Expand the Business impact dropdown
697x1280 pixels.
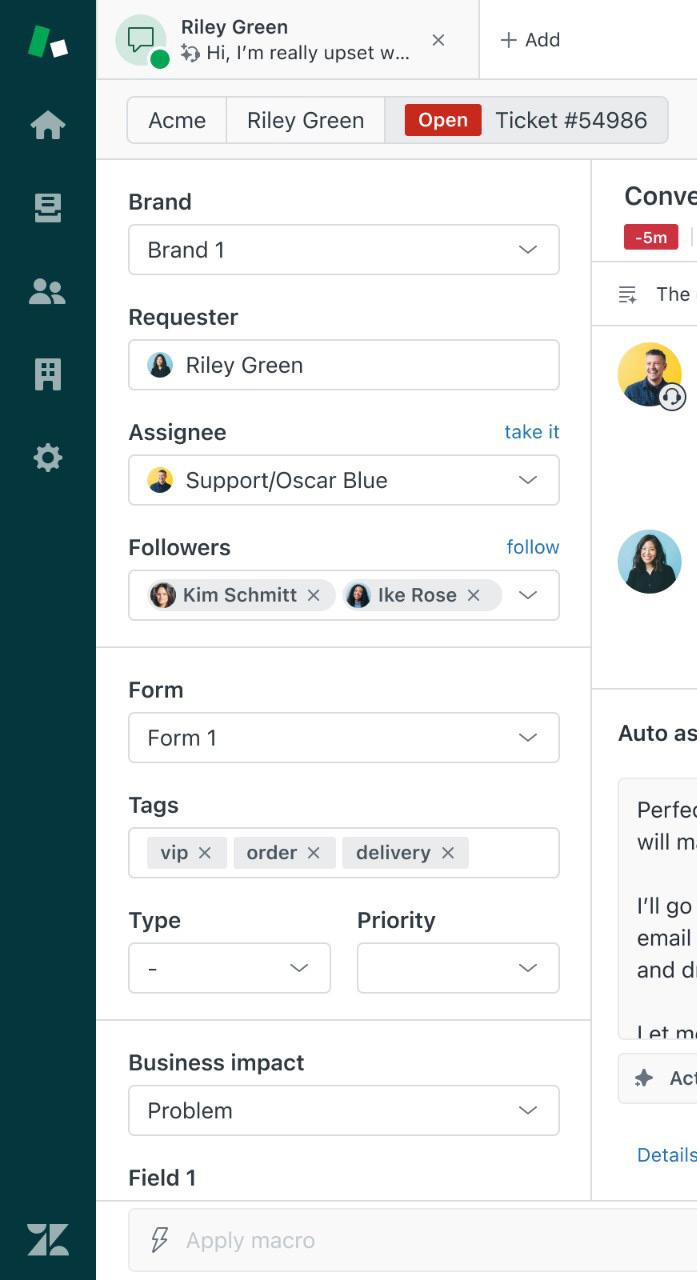click(343, 1110)
